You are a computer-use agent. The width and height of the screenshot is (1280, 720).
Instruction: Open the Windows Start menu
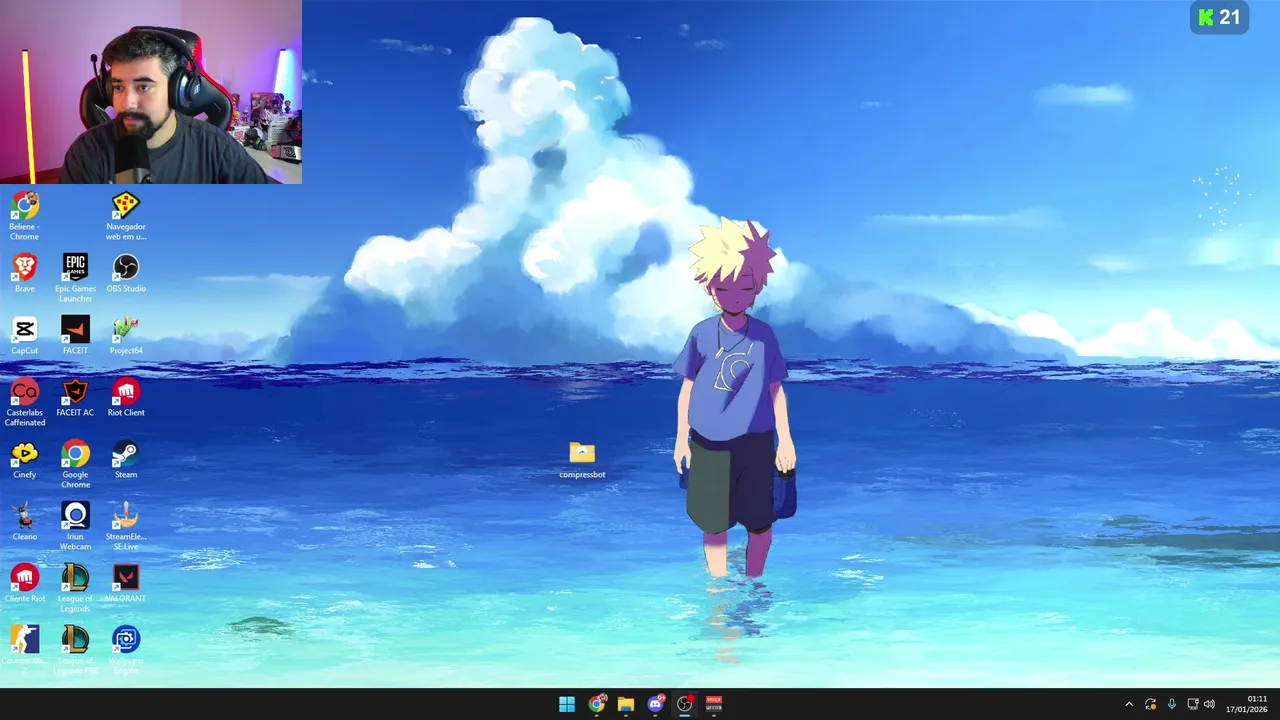(x=567, y=704)
